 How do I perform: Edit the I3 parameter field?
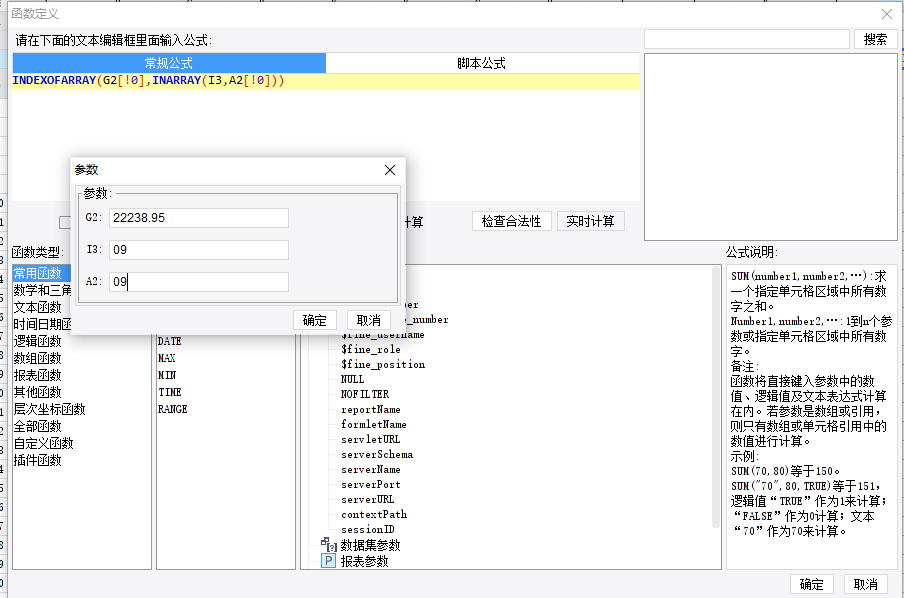click(x=198, y=250)
